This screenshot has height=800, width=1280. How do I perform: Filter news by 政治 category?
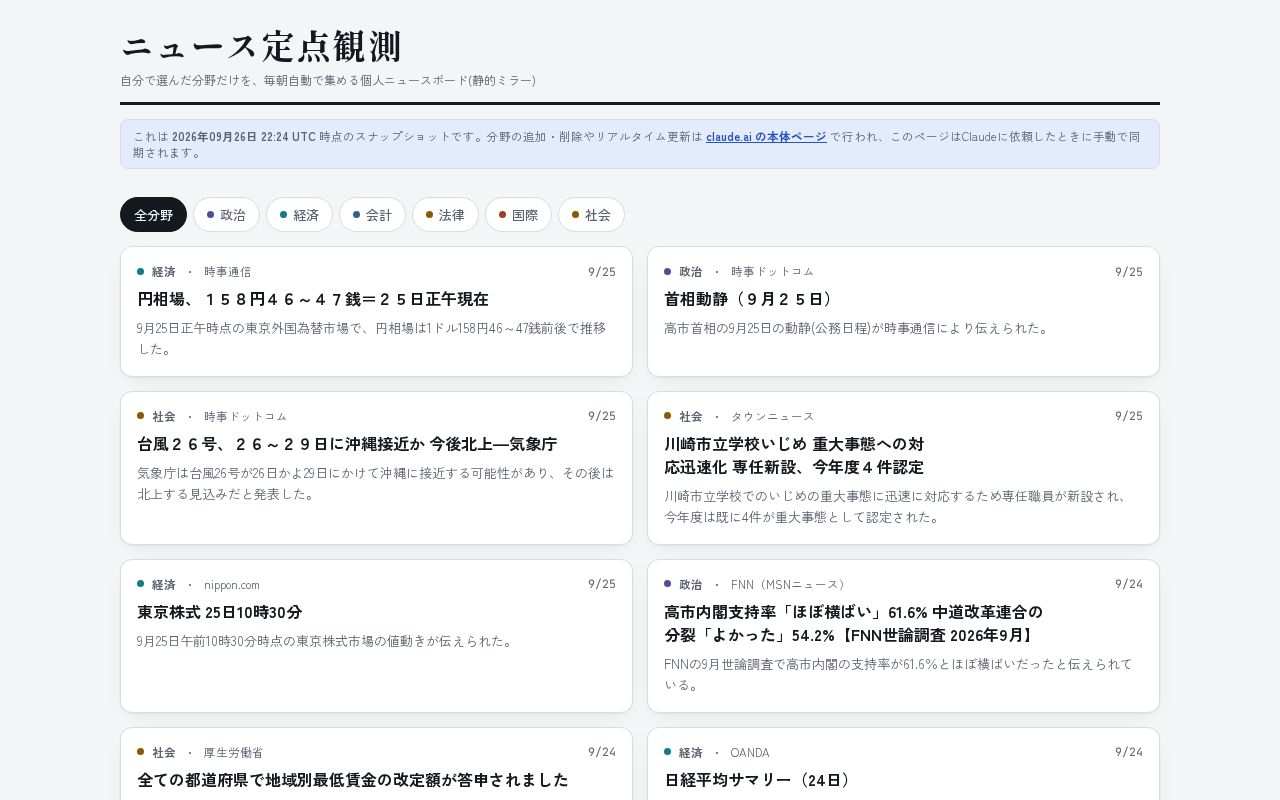click(x=226, y=215)
